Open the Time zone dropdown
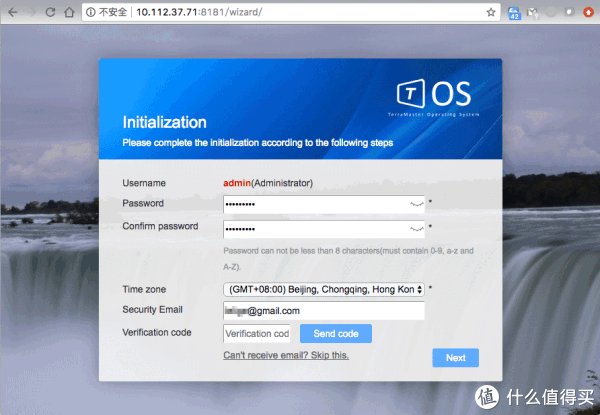 click(324, 289)
